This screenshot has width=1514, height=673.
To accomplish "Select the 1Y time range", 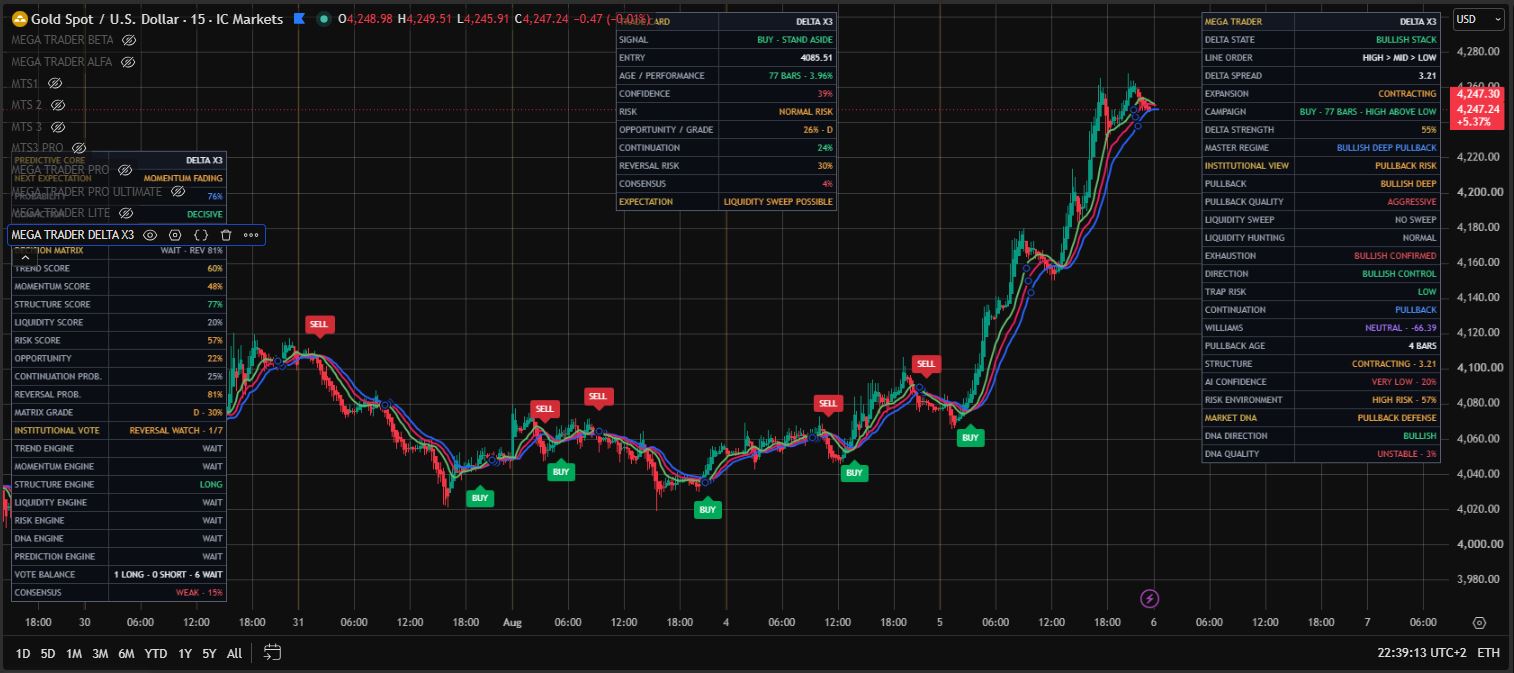I will coord(185,653).
